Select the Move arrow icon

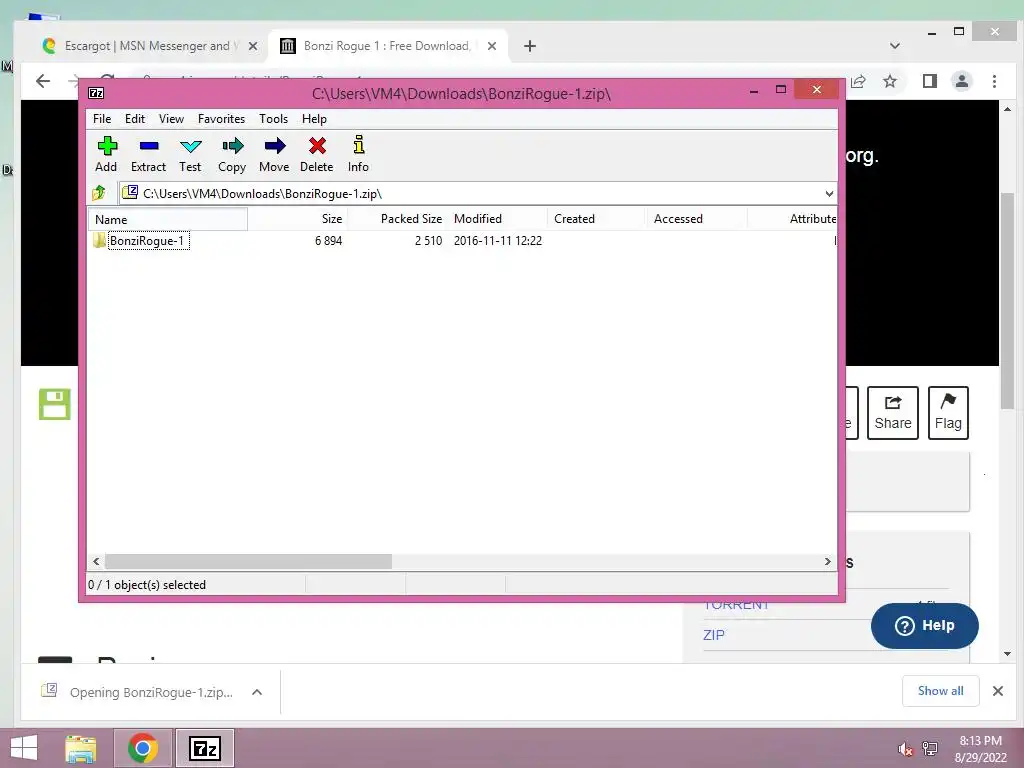tap(274, 154)
